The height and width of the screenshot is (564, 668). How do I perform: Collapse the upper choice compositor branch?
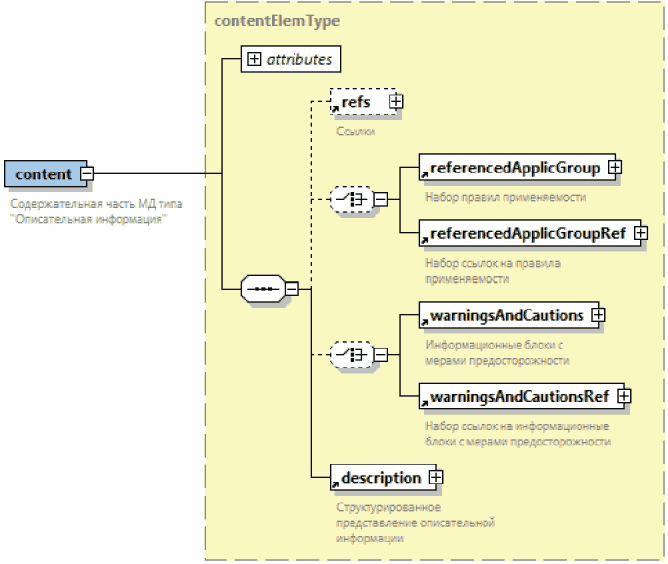[380, 200]
